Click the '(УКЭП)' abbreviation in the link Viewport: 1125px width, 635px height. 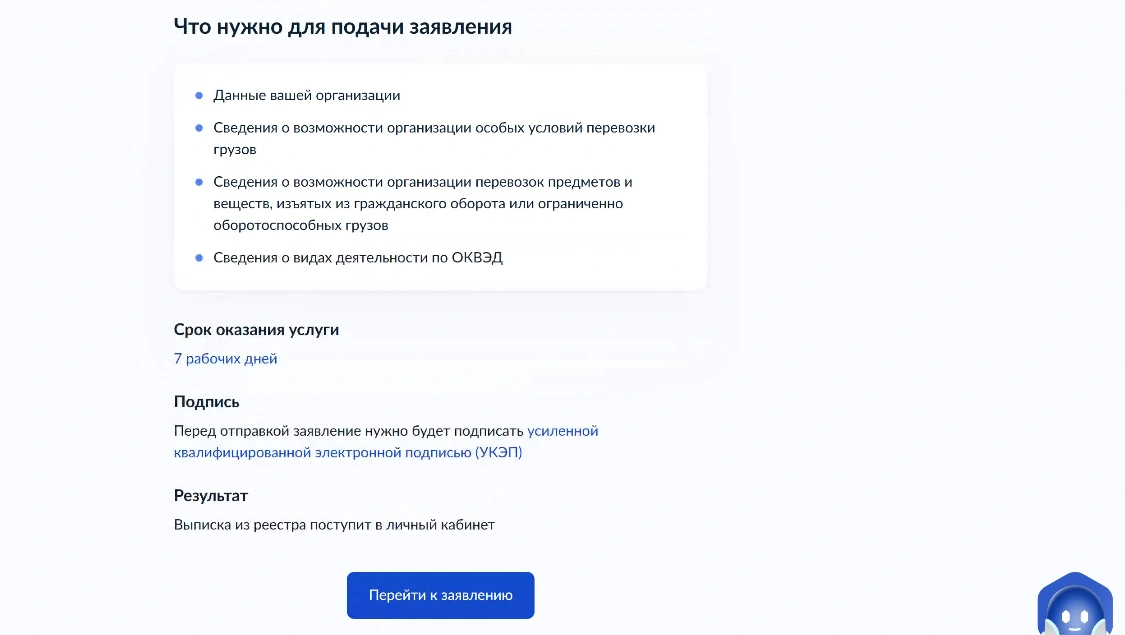click(498, 452)
